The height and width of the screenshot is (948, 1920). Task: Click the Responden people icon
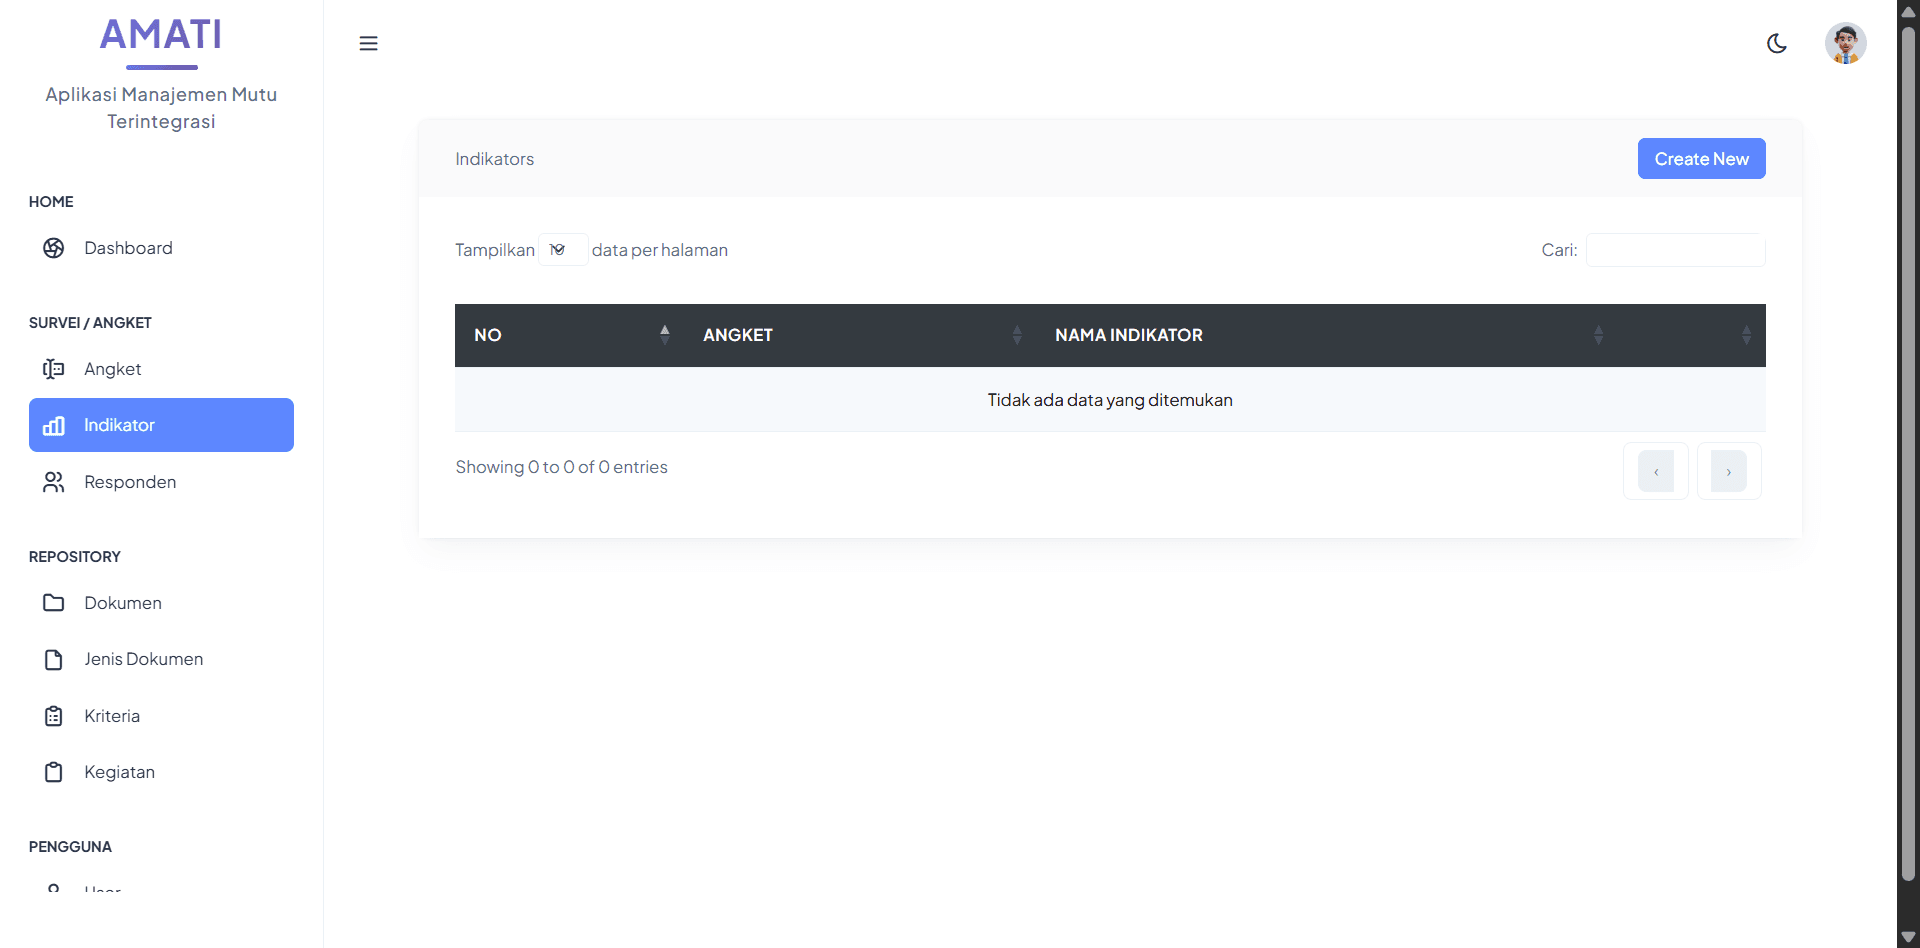54,482
